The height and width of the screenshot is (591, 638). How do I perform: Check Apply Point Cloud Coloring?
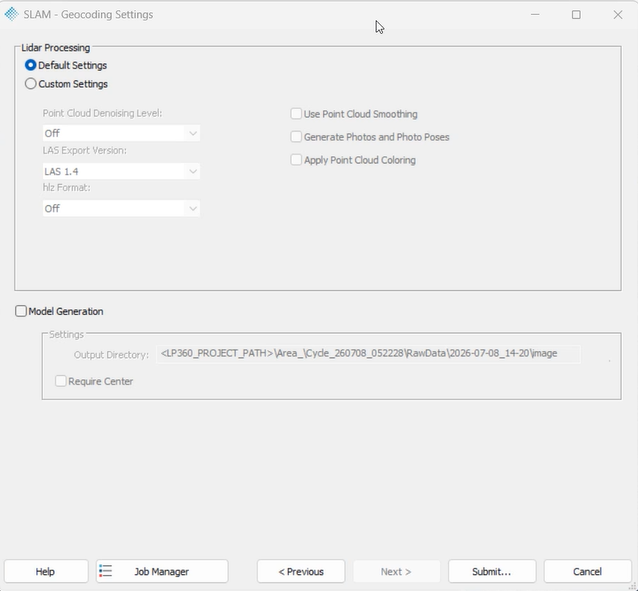pos(296,160)
